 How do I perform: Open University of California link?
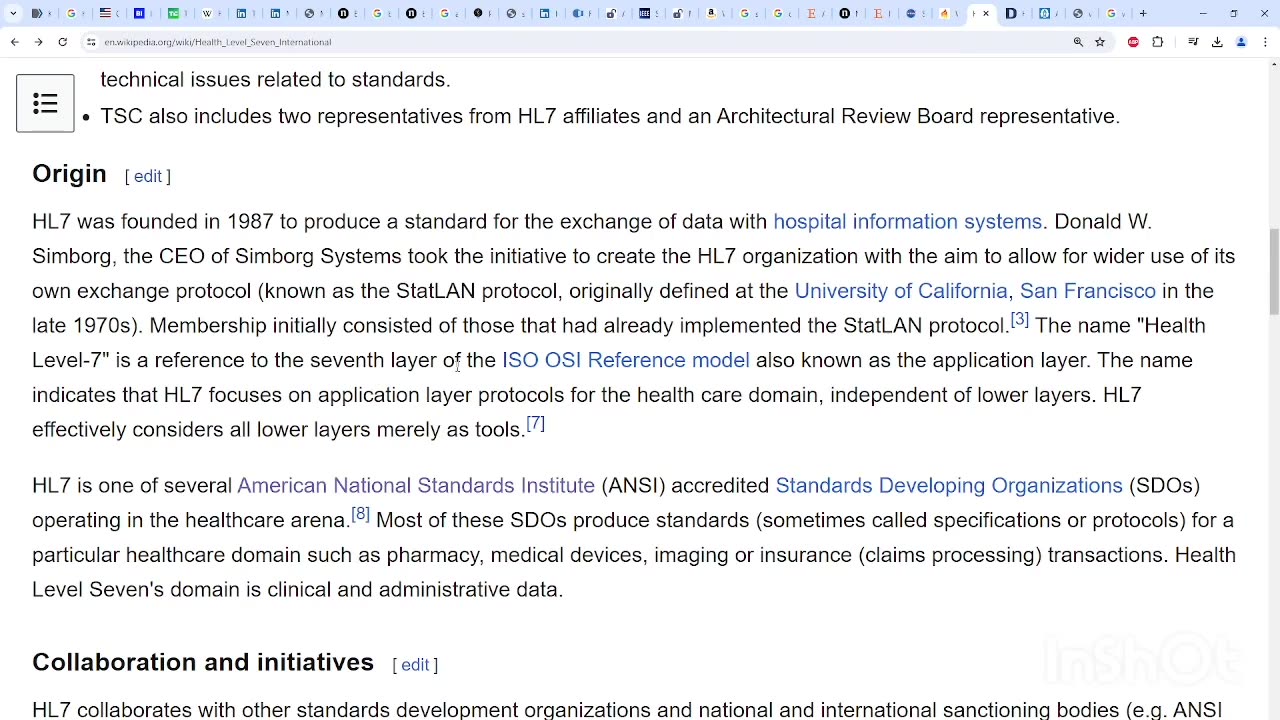[901, 291]
